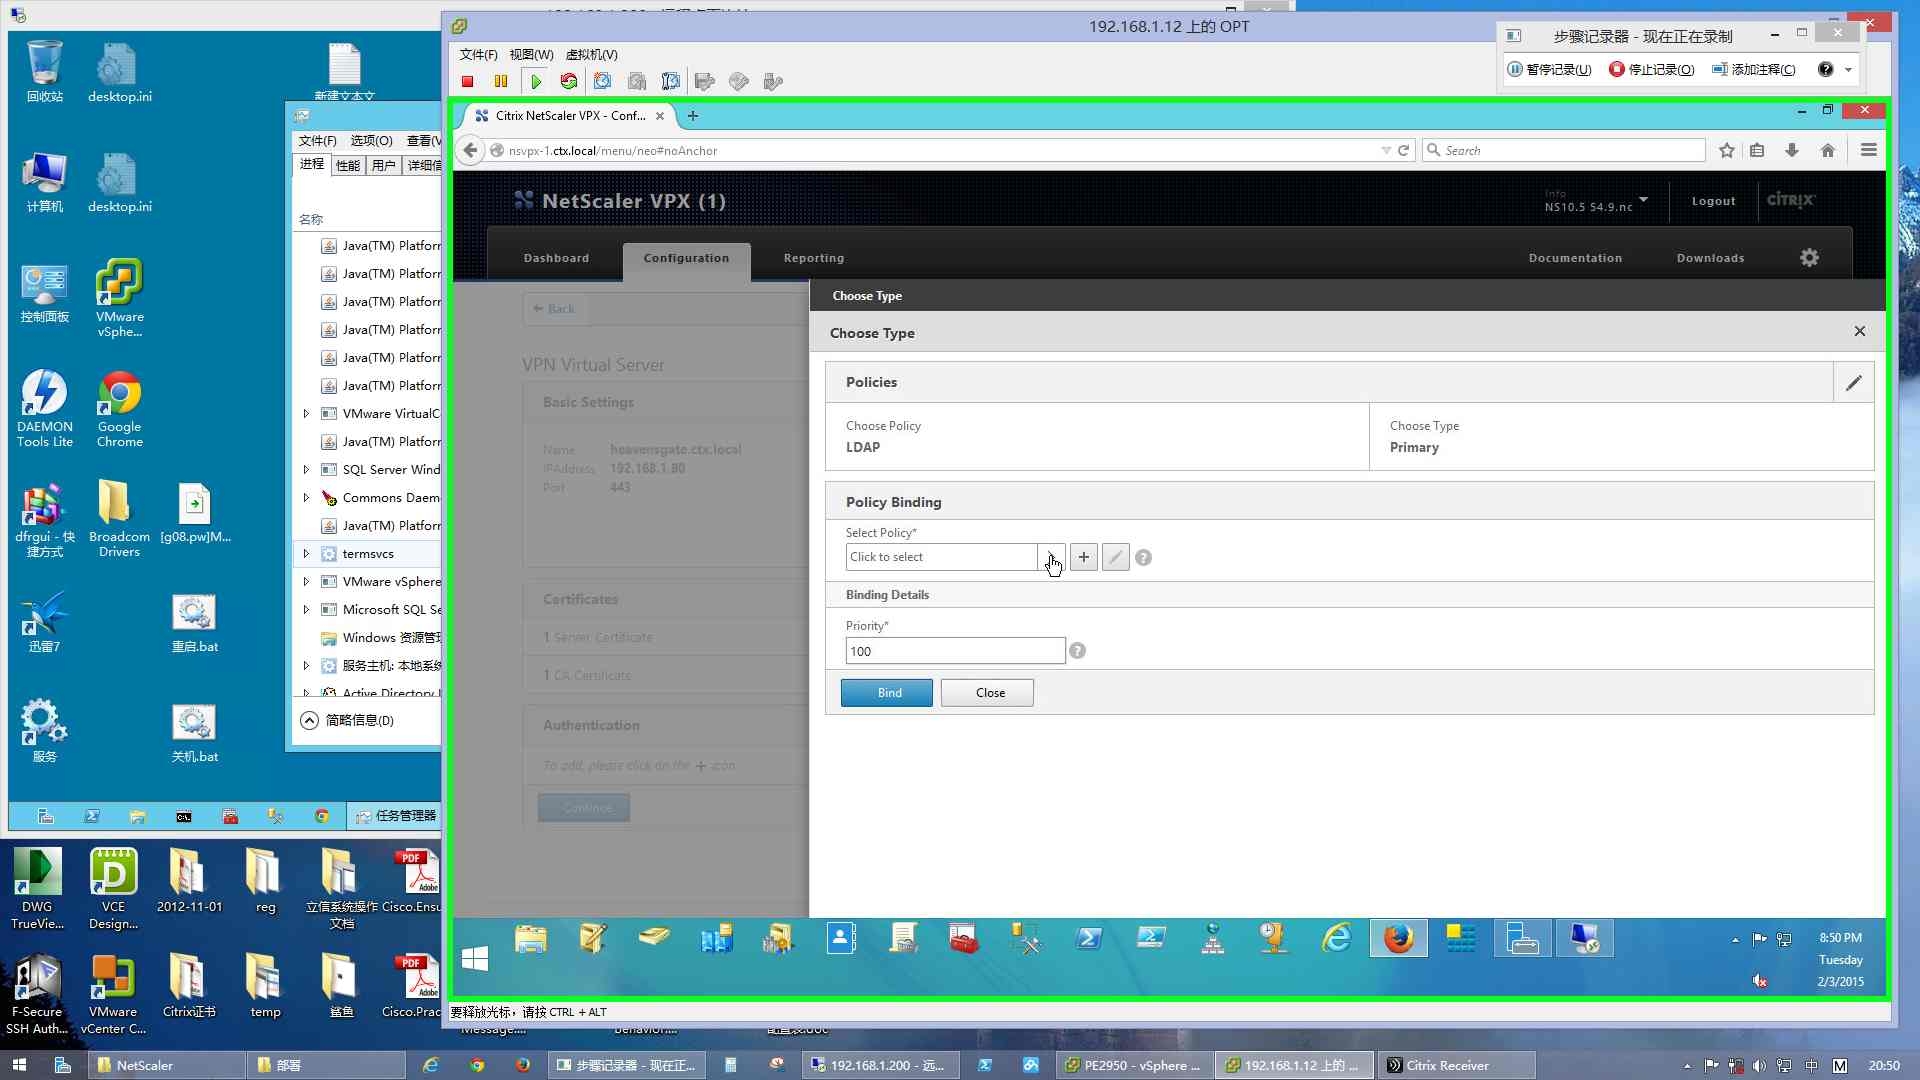The width and height of the screenshot is (1920, 1080).
Task: Click the Priority input field
Action: [955, 651]
